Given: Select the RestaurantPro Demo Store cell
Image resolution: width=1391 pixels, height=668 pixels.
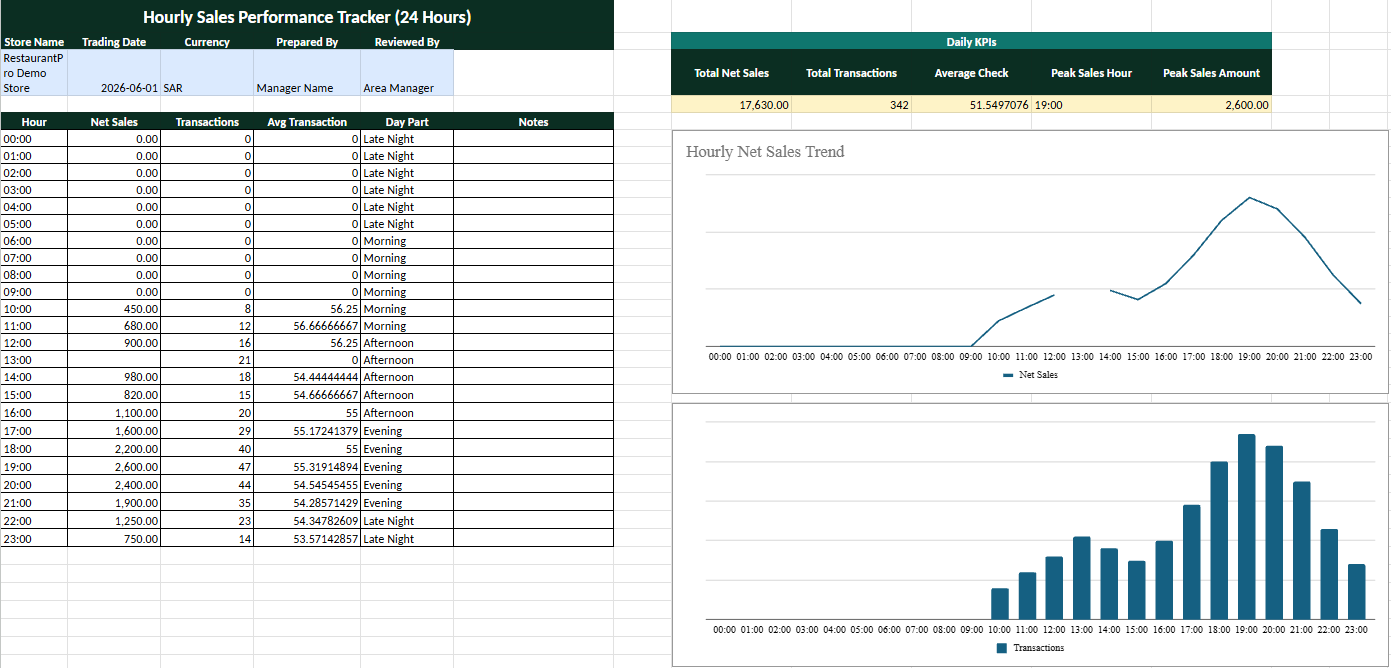Looking at the screenshot, I should tap(34, 73).
